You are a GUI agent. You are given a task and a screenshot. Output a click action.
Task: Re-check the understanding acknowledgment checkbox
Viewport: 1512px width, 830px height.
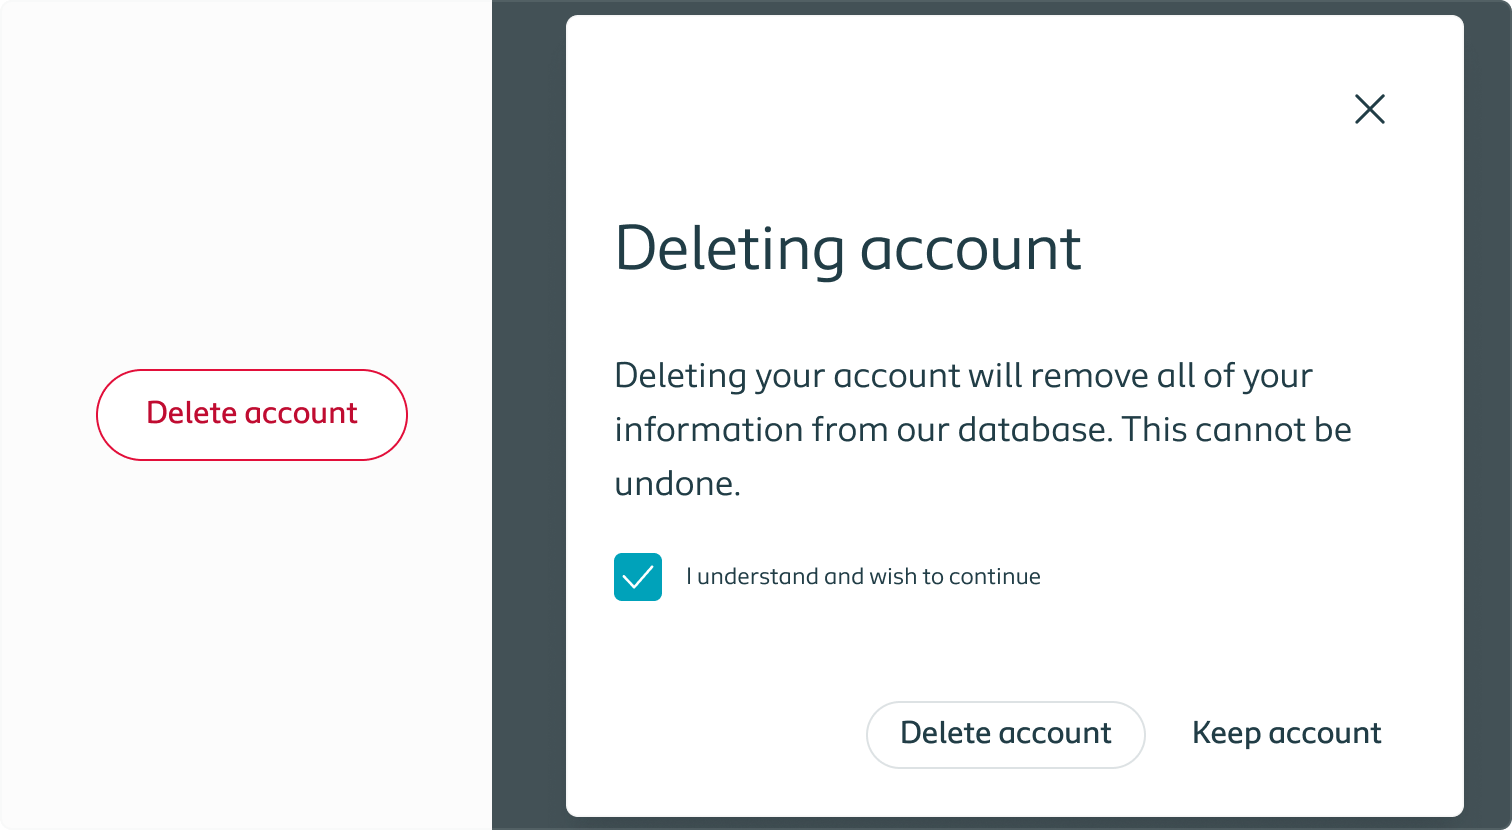[x=637, y=577]
